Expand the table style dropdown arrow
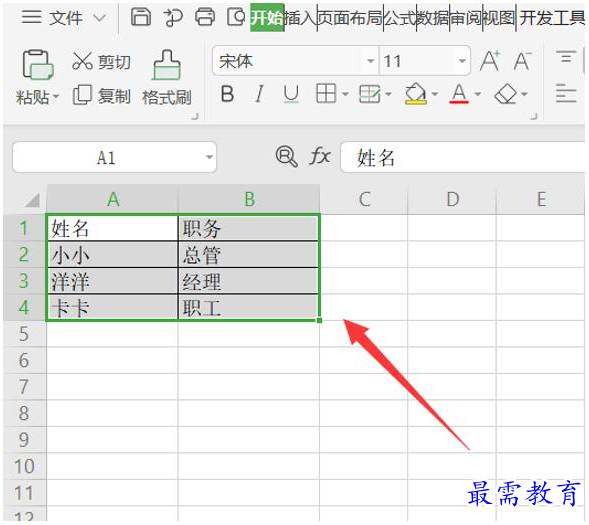589x525 pixels. tap(389, 94)
